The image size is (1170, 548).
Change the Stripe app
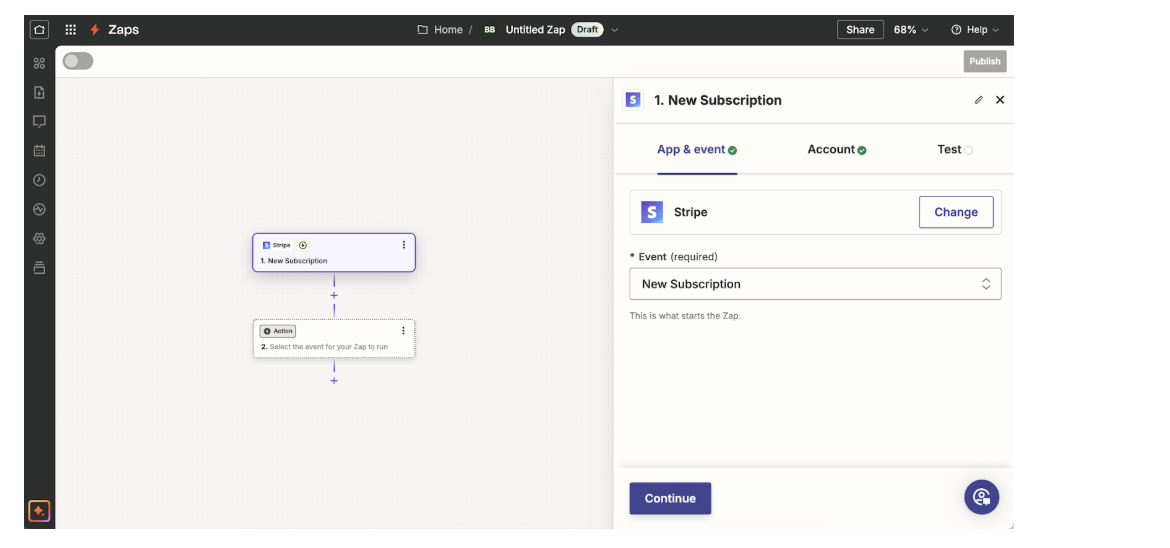tap(956, 212)
